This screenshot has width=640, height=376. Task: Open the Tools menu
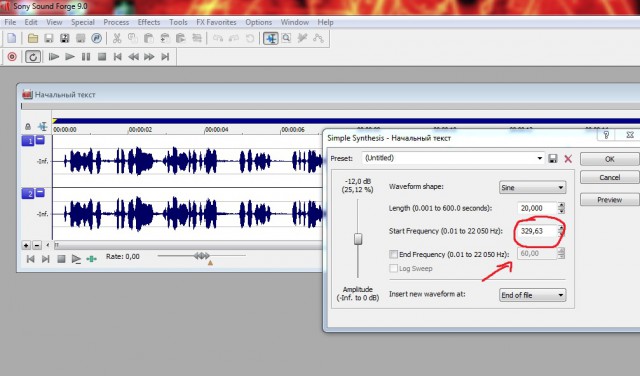pyautogui.click(x=178, y=22)
